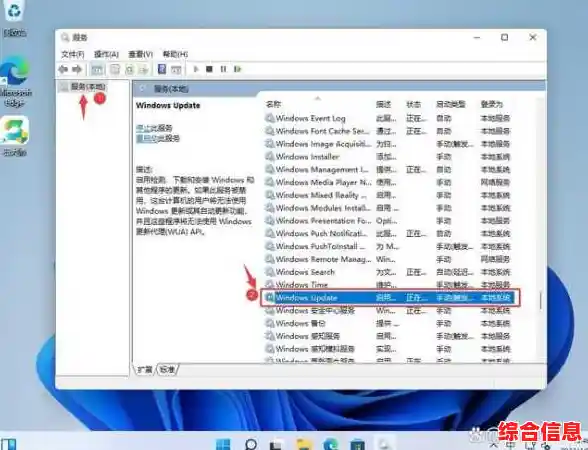
Task: Sort by the 描述 column header
Action: (x=384, y=104)
